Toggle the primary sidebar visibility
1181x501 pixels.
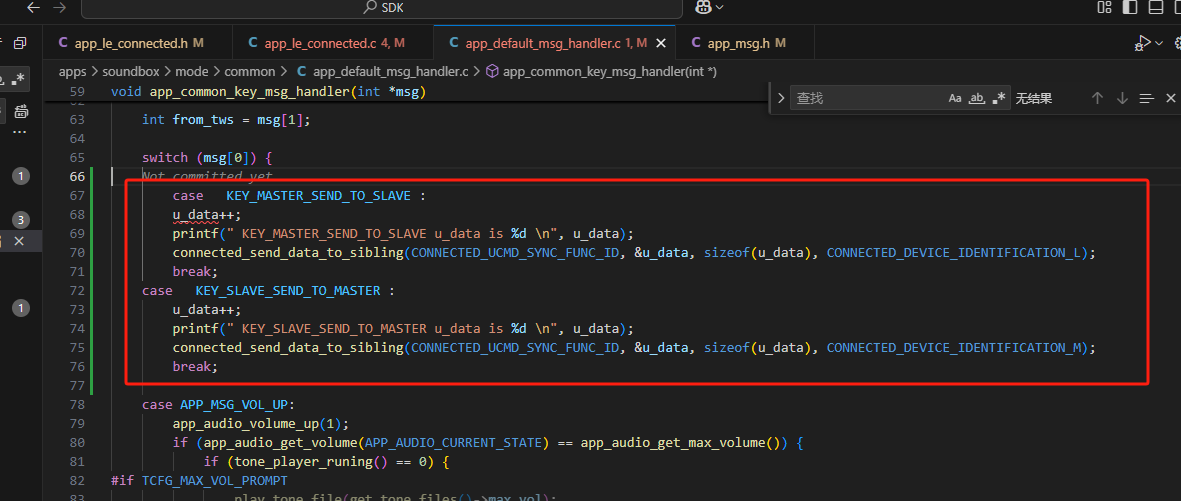coord(1130,8)
